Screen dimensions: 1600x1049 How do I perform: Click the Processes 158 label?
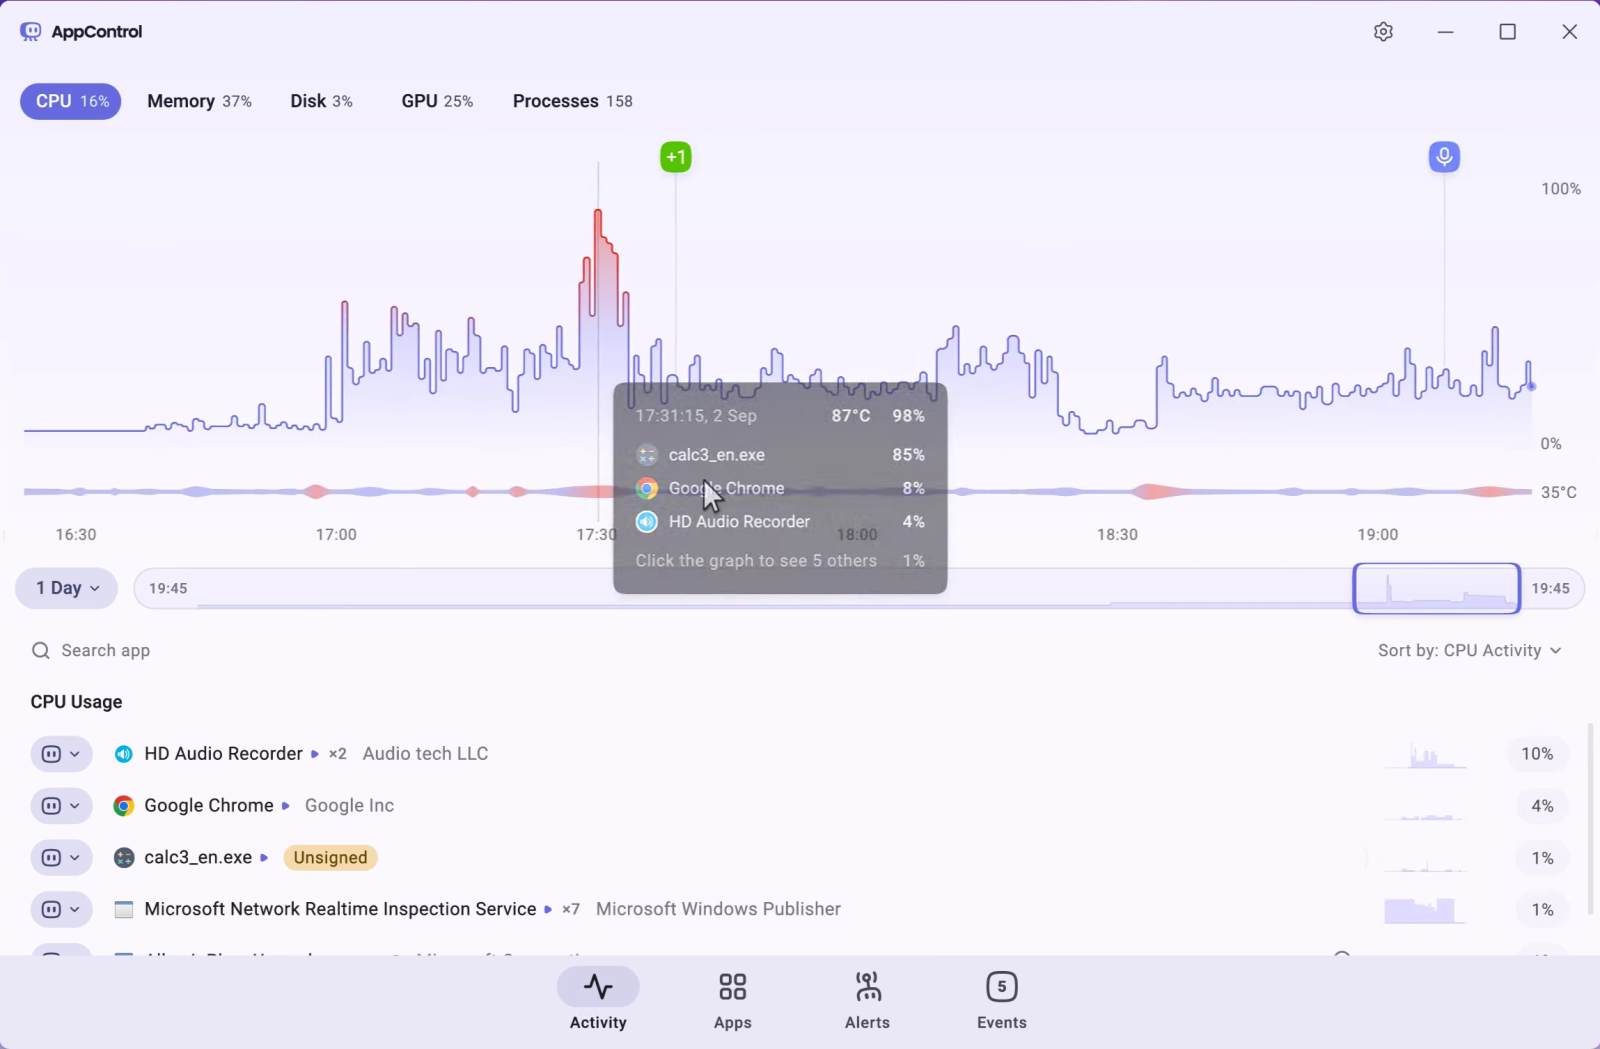[x=572, y=101]
